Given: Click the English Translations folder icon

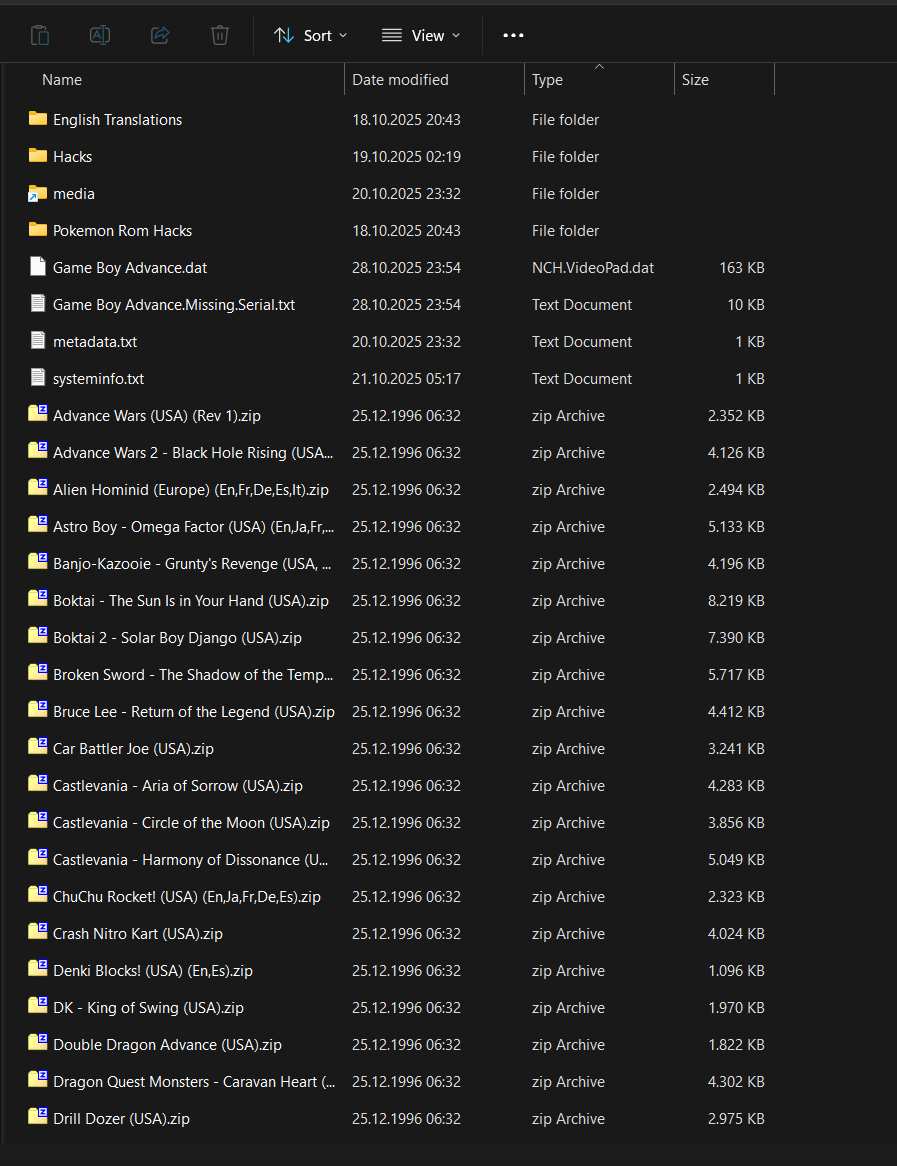Looking at the screenshot, I should click(38, 119).
